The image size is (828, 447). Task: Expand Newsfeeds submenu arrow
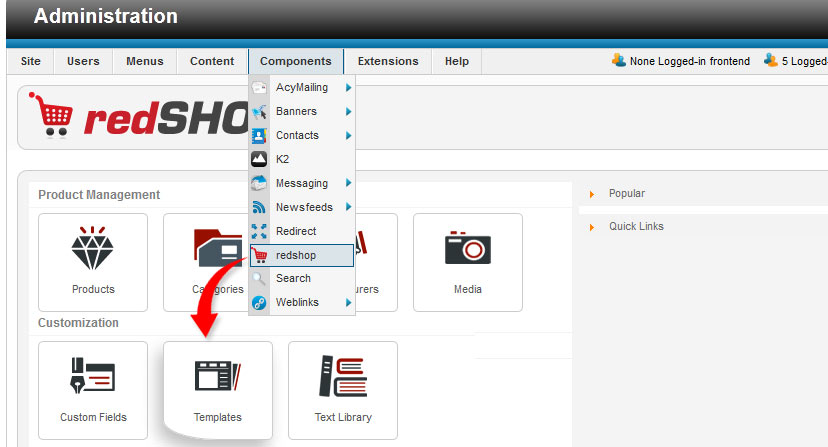[349, 207]
